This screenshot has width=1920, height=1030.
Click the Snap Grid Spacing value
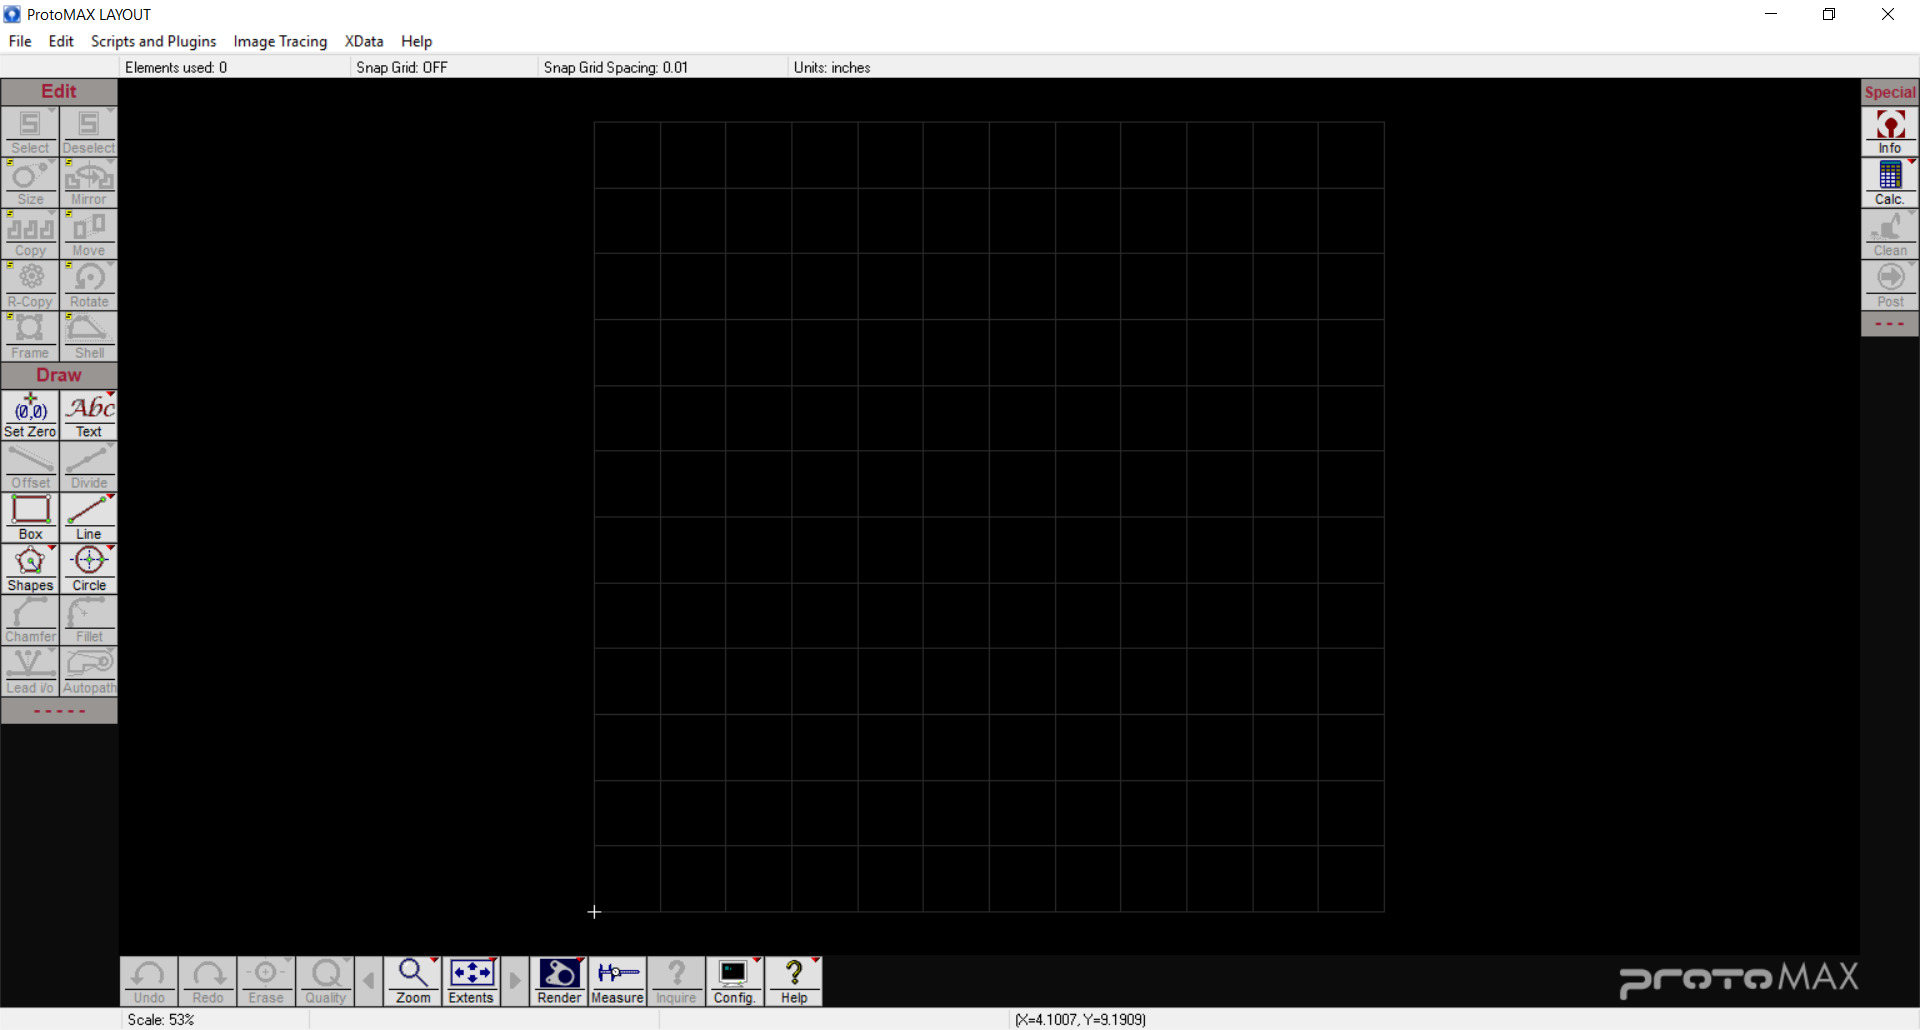[615, 67]
